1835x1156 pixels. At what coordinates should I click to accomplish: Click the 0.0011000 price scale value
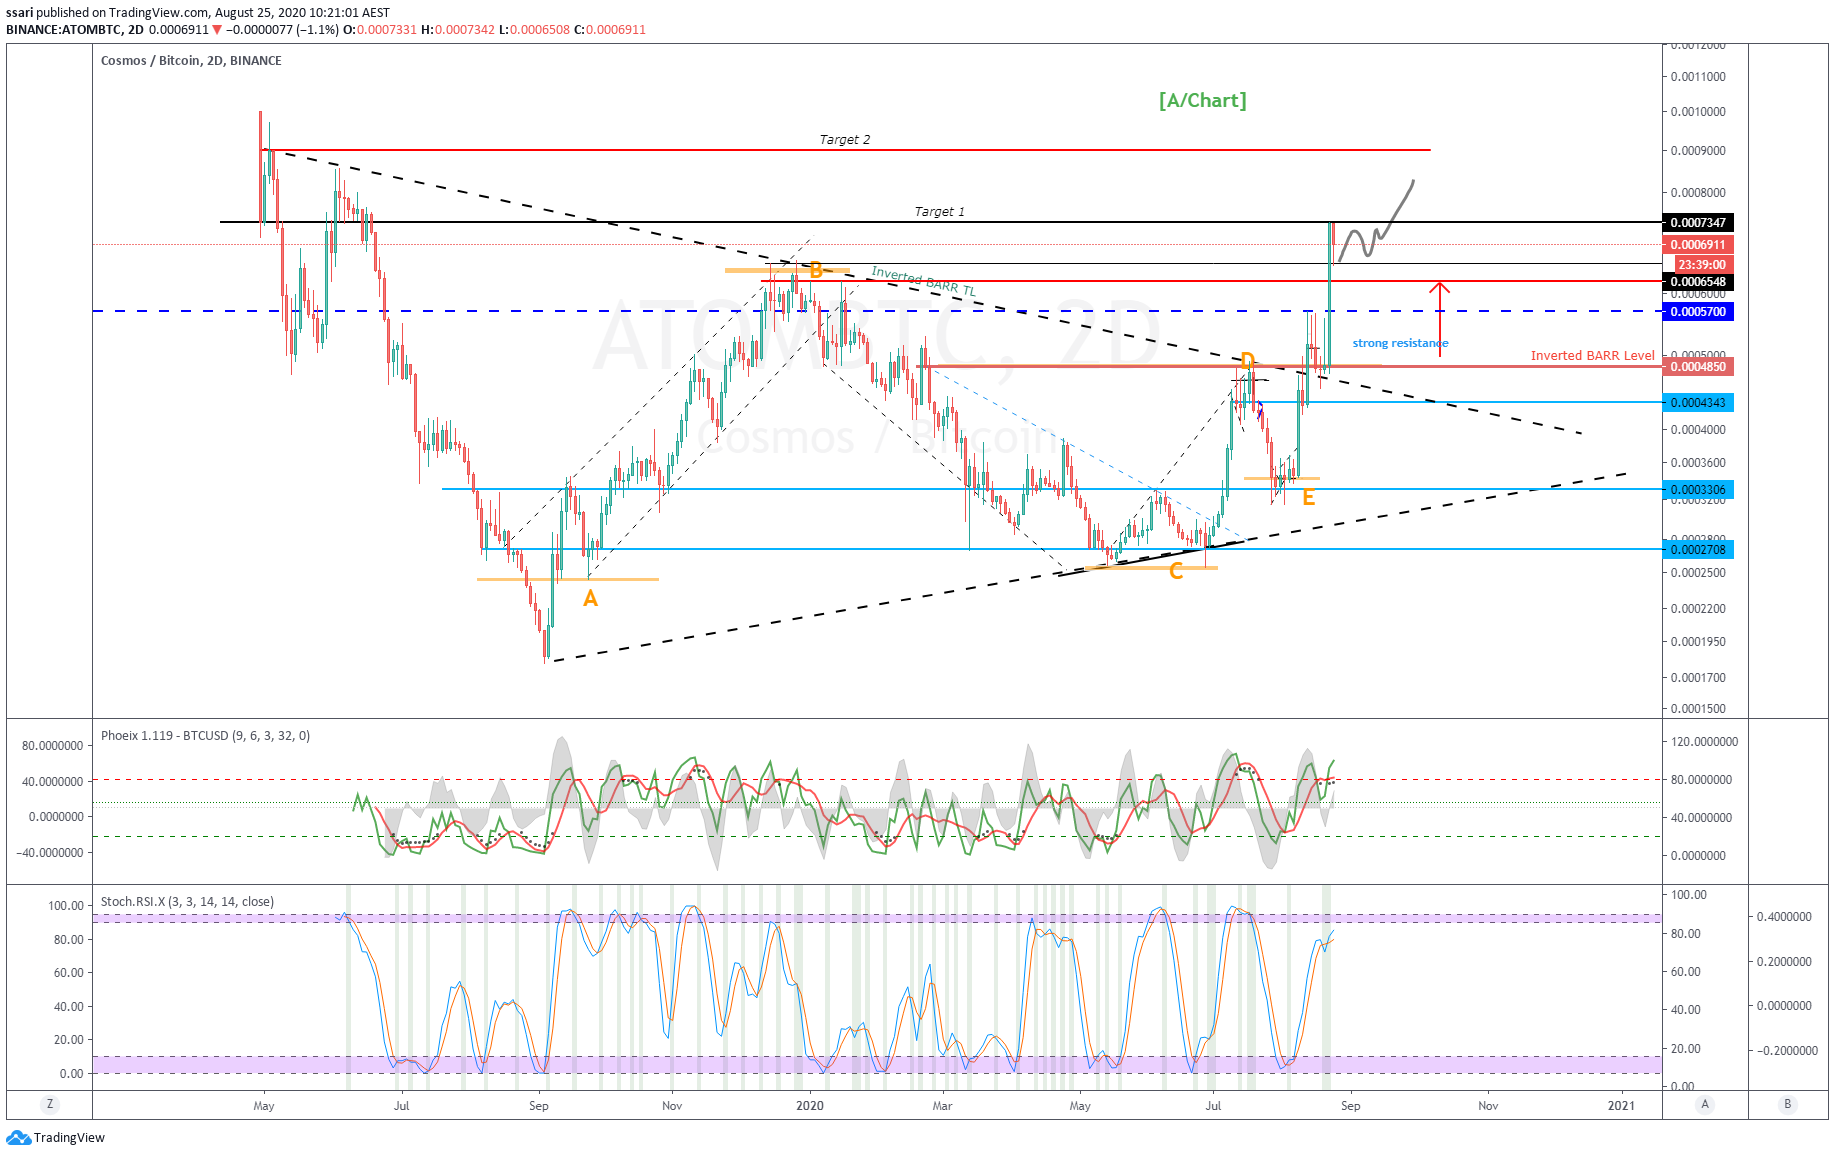tap(1698, 77)
